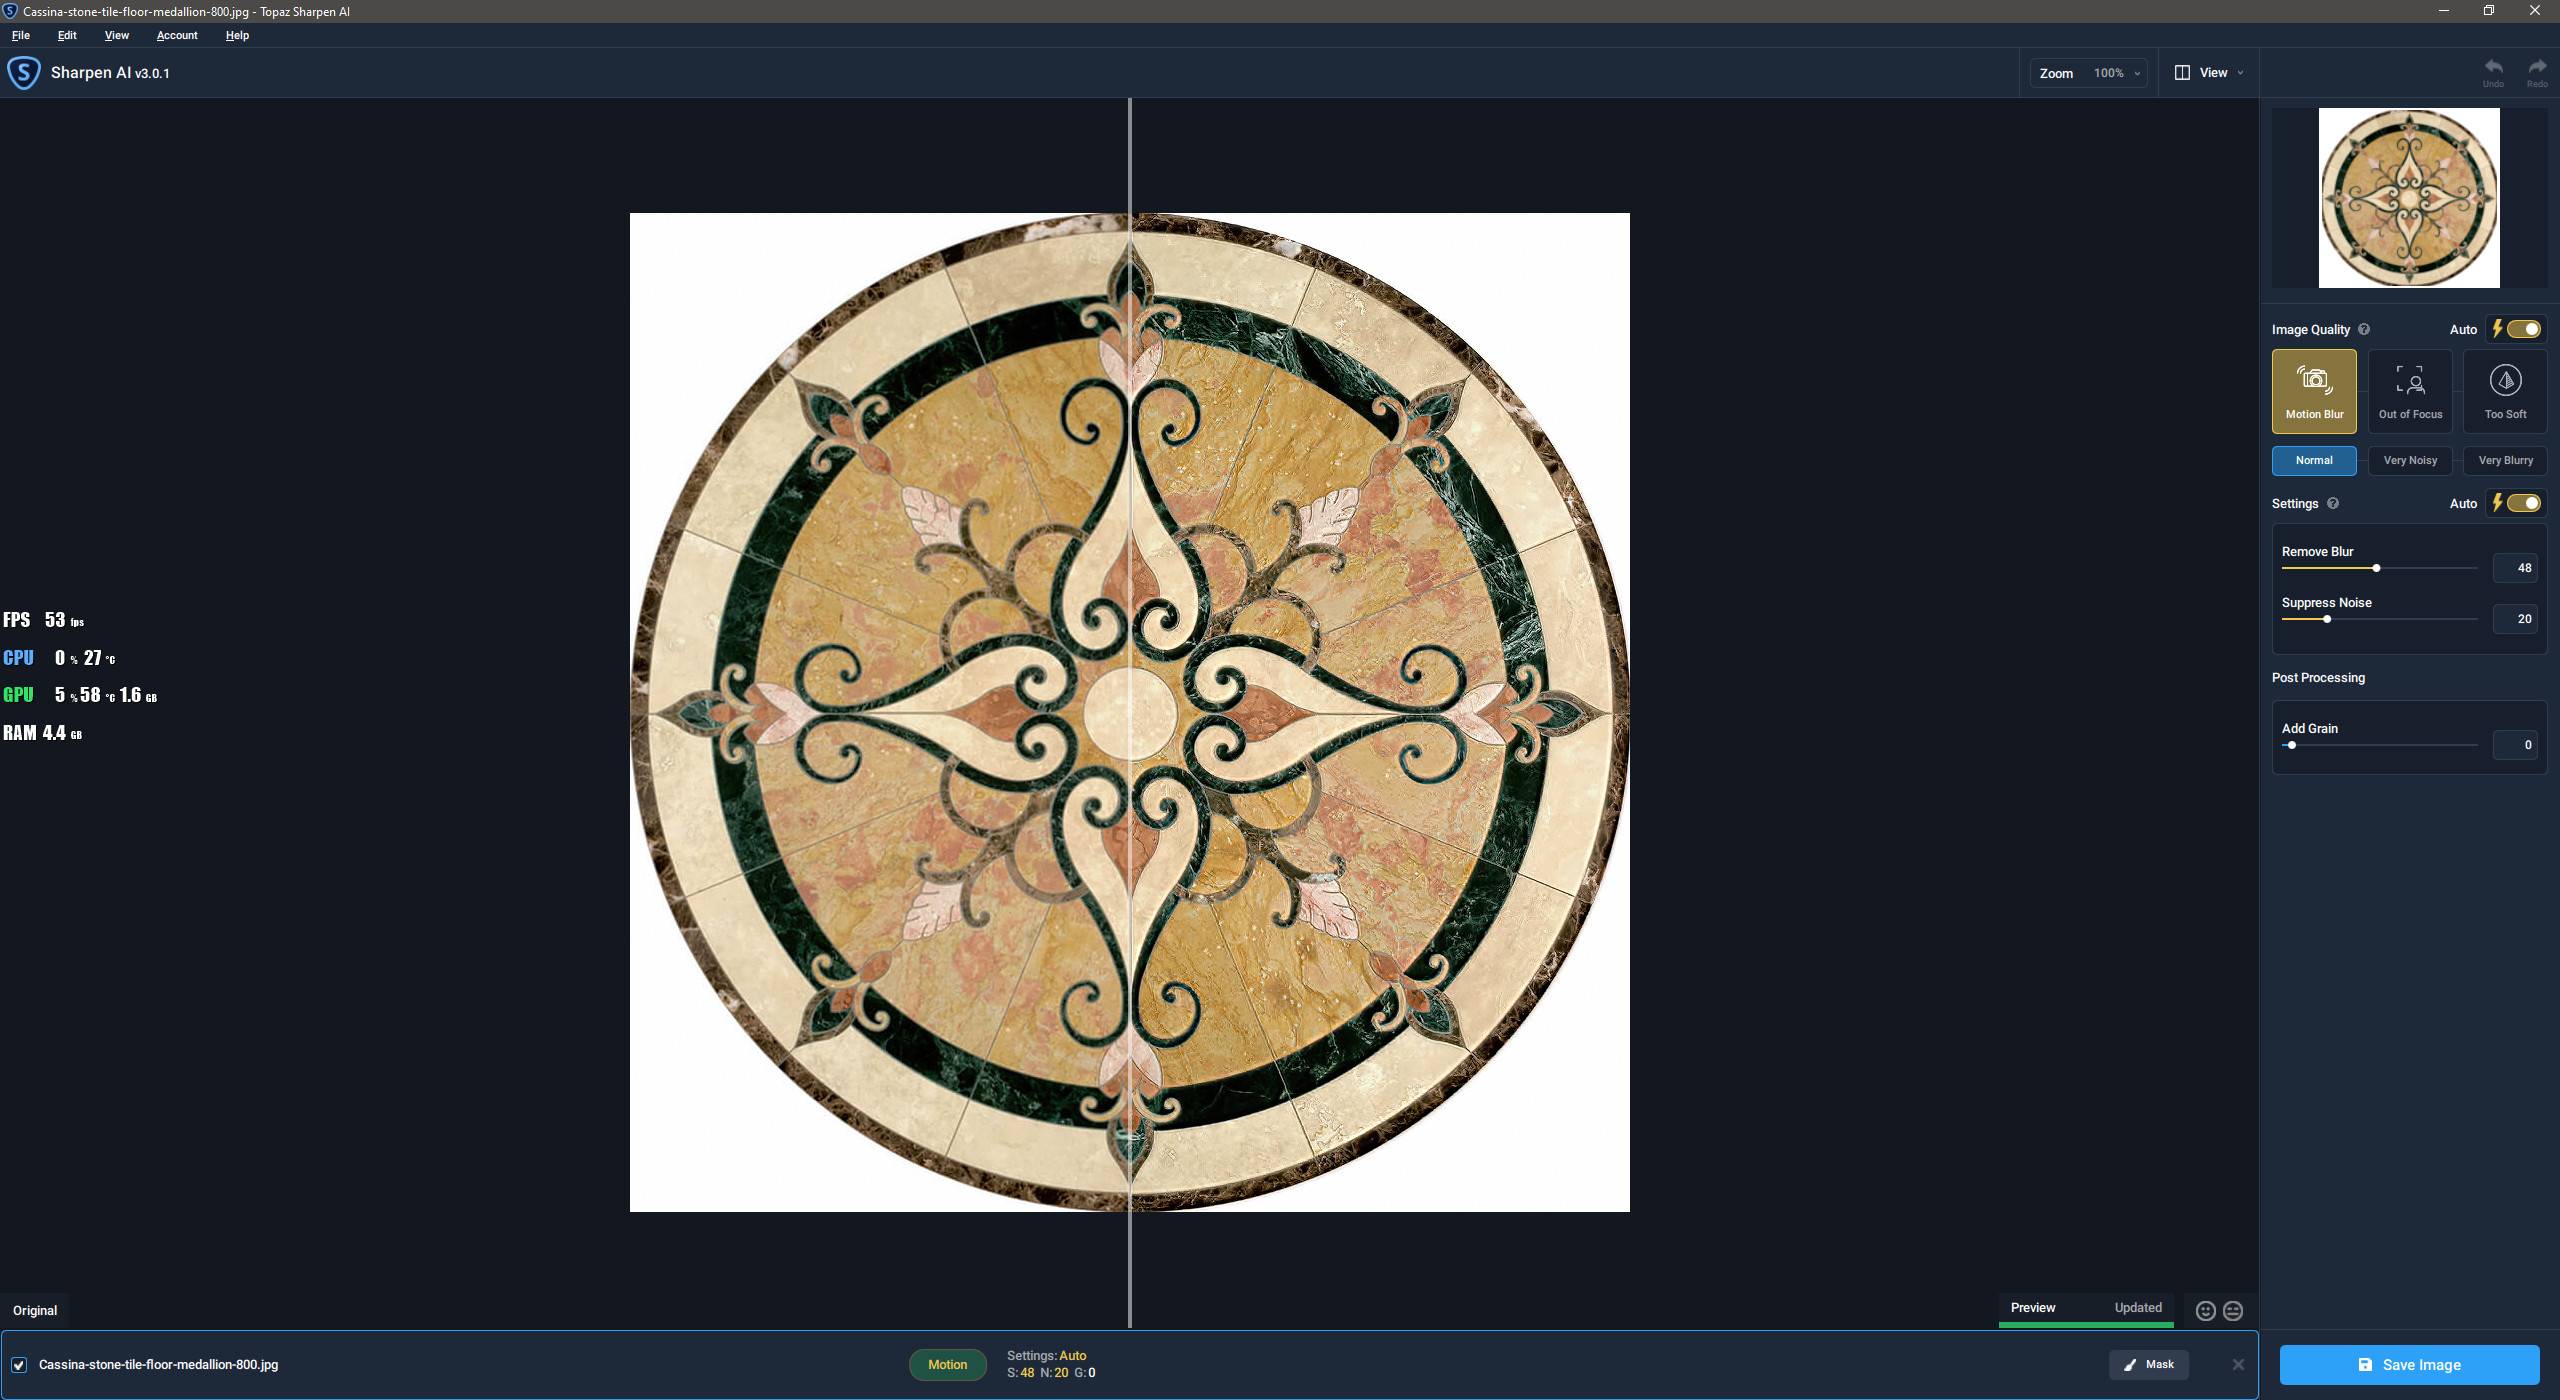
Task: Click the Cassina-stone-tile-floor-medallion-800.jpg file name
Action: [159, 1365]
